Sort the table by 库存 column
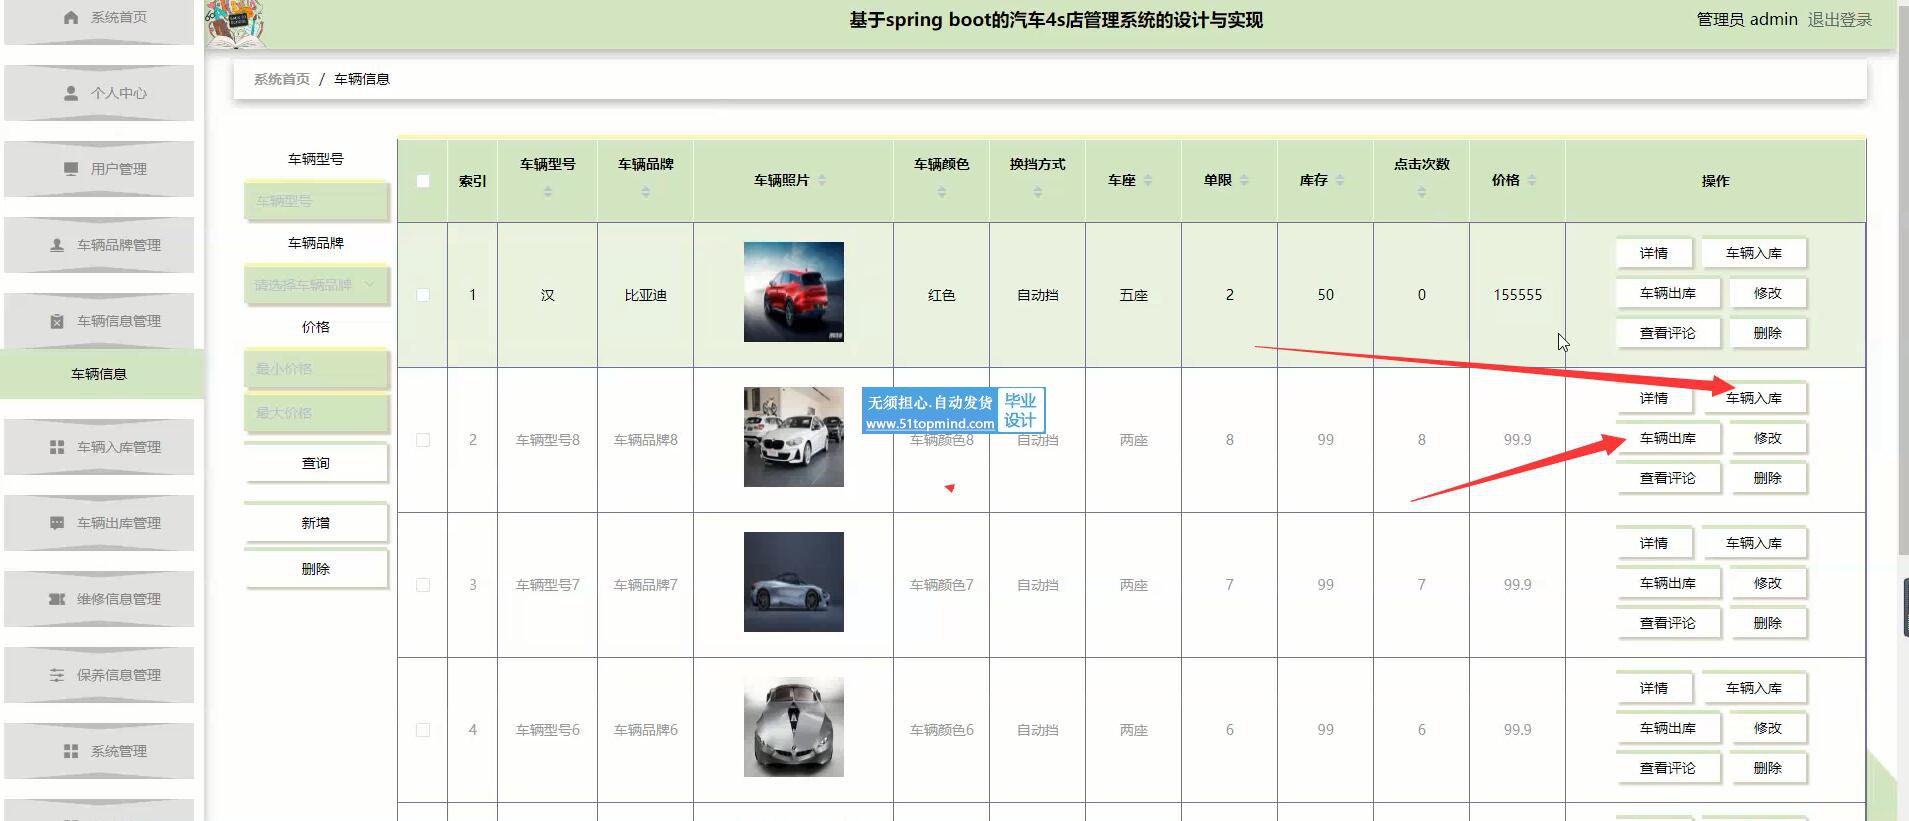 [x=1340, y=181]
